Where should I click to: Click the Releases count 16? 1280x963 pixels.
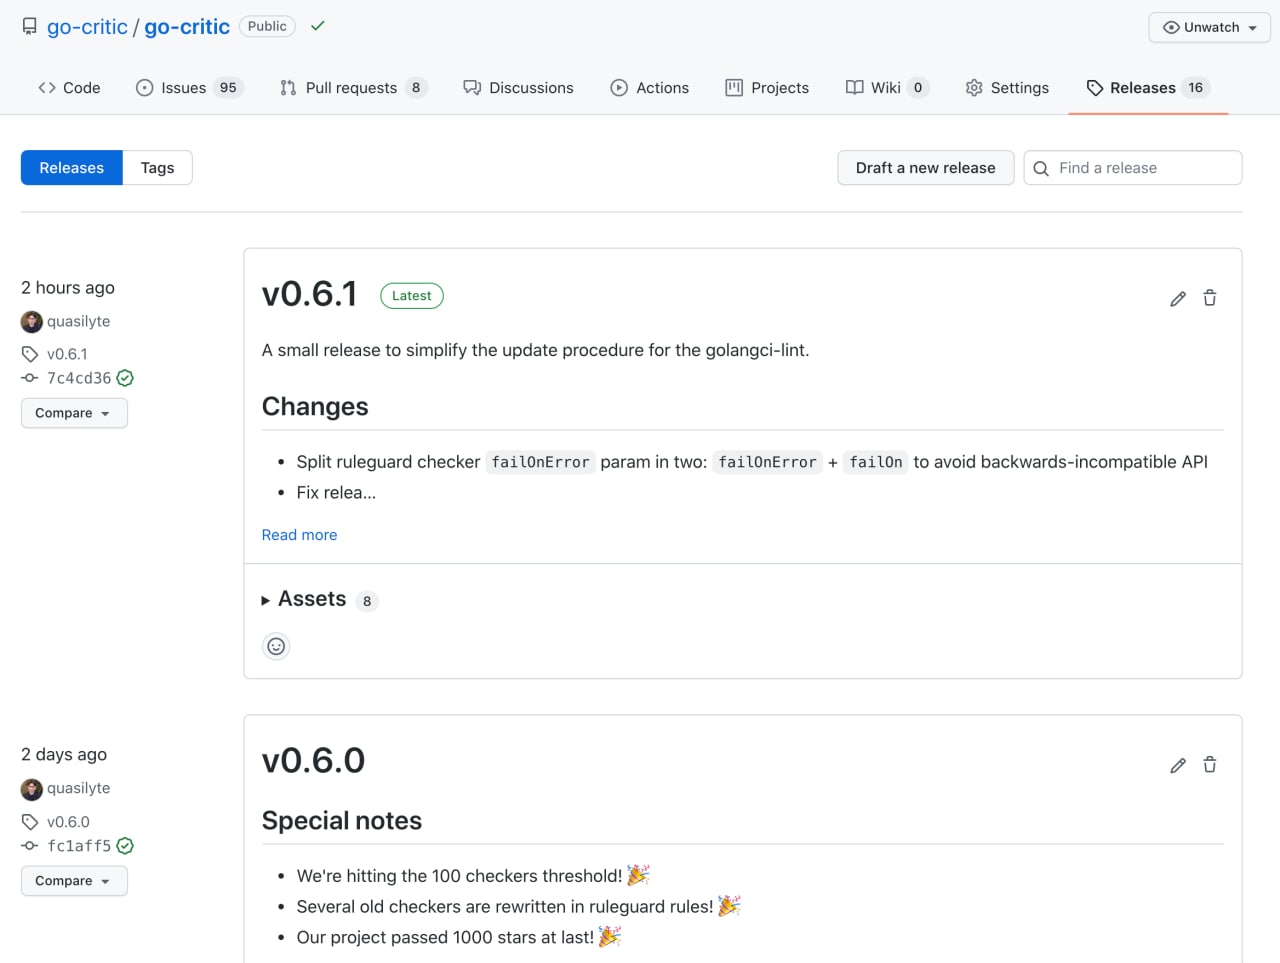click(1196, 88)
